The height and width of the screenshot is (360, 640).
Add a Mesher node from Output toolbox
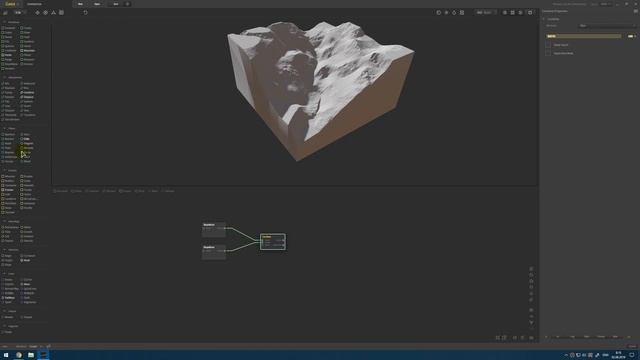point(7,317)
